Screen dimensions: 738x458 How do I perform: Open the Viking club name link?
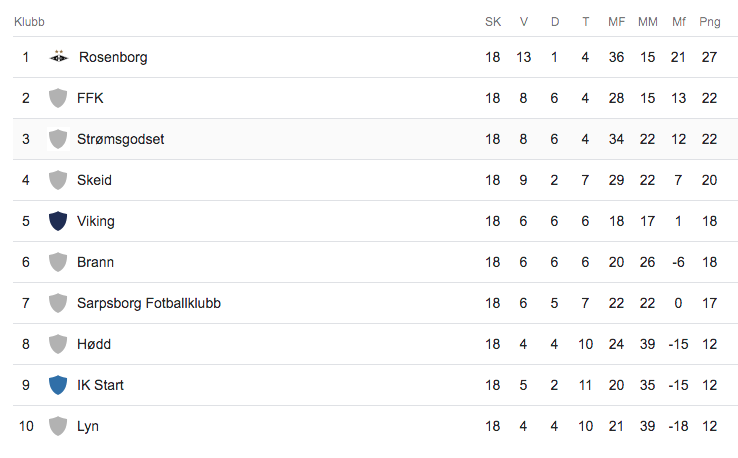96,221
